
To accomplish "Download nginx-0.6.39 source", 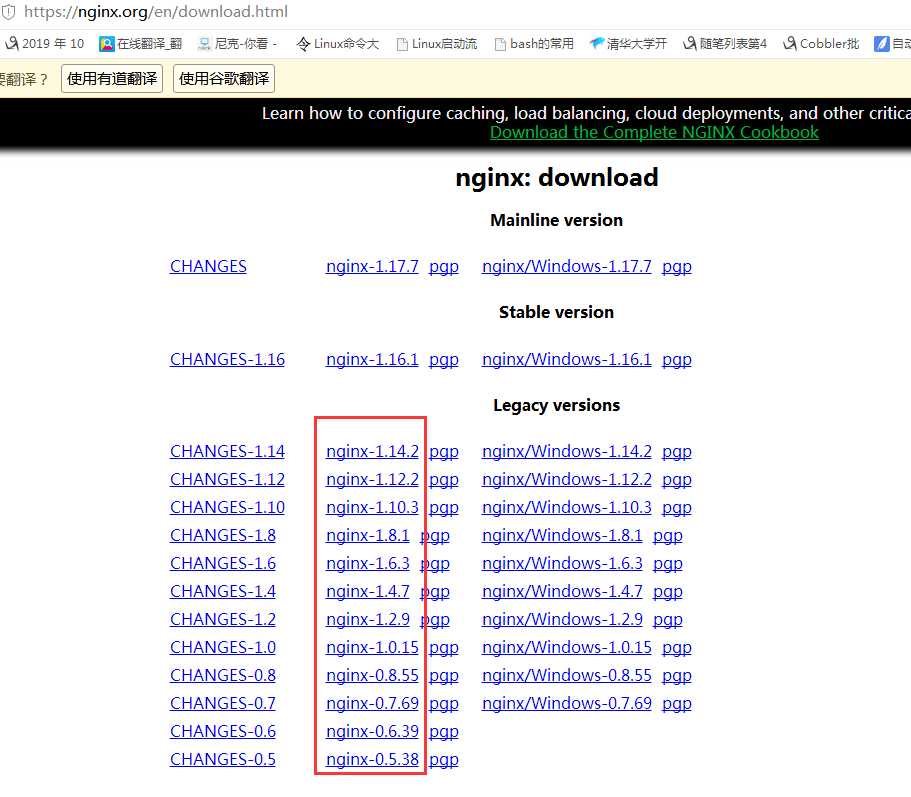I will coord(372,731).
